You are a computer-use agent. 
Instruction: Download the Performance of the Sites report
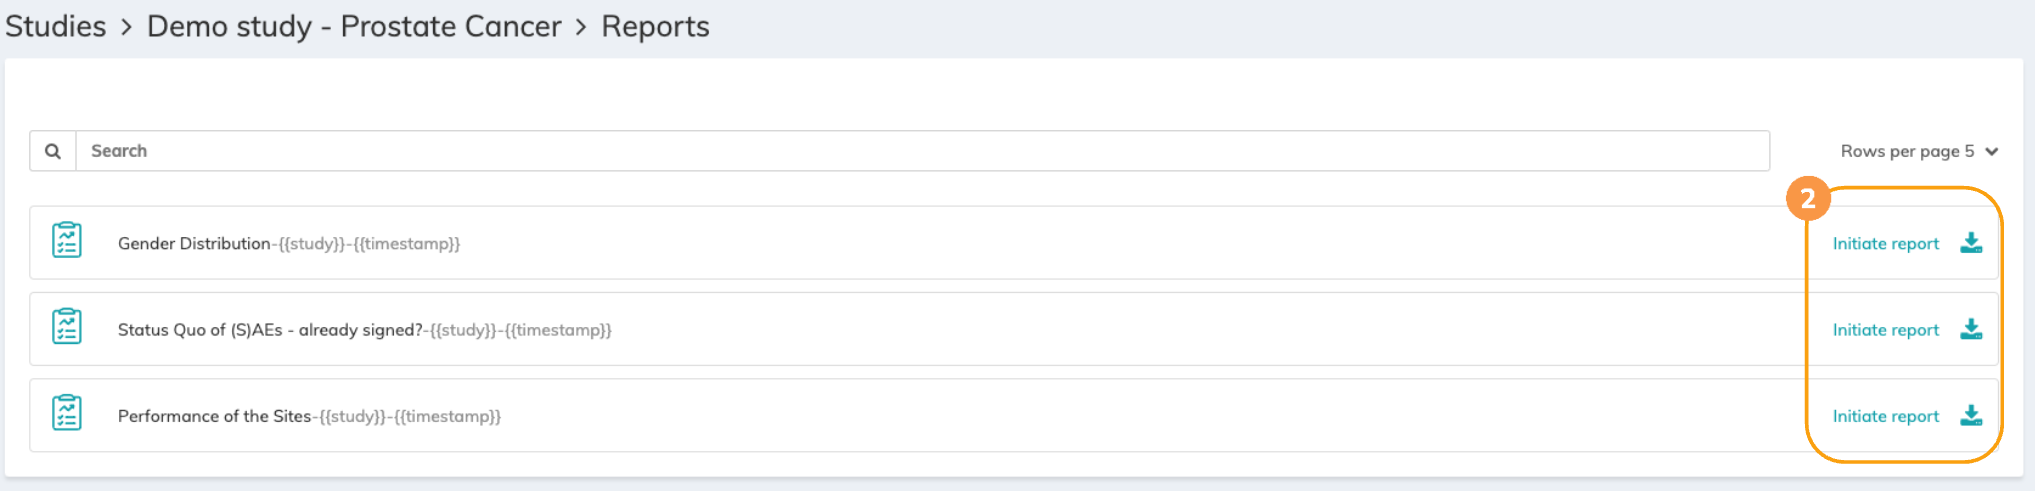point(1971,415)
